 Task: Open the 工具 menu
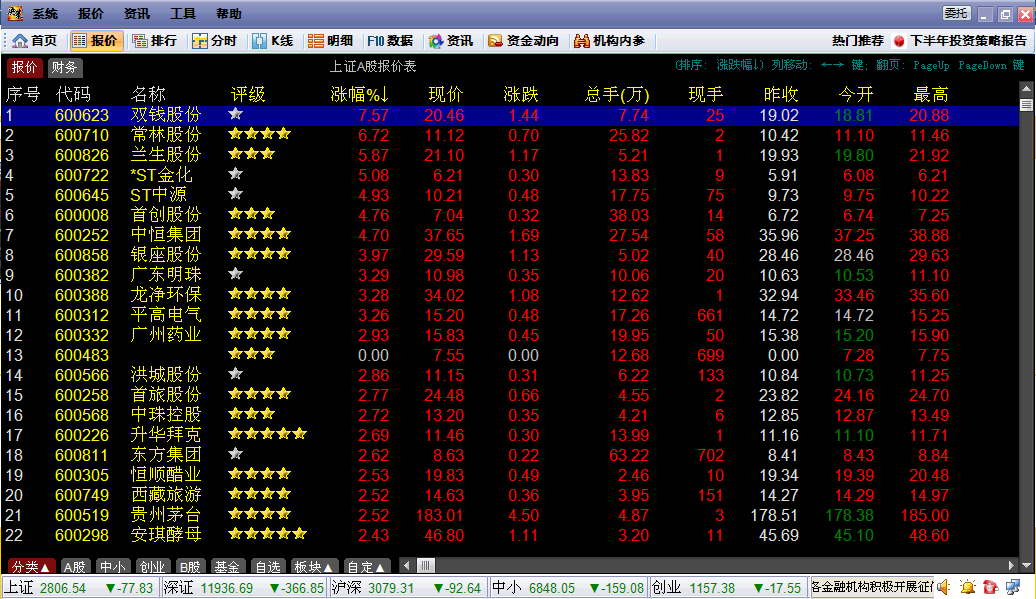[x=182, y=13]
